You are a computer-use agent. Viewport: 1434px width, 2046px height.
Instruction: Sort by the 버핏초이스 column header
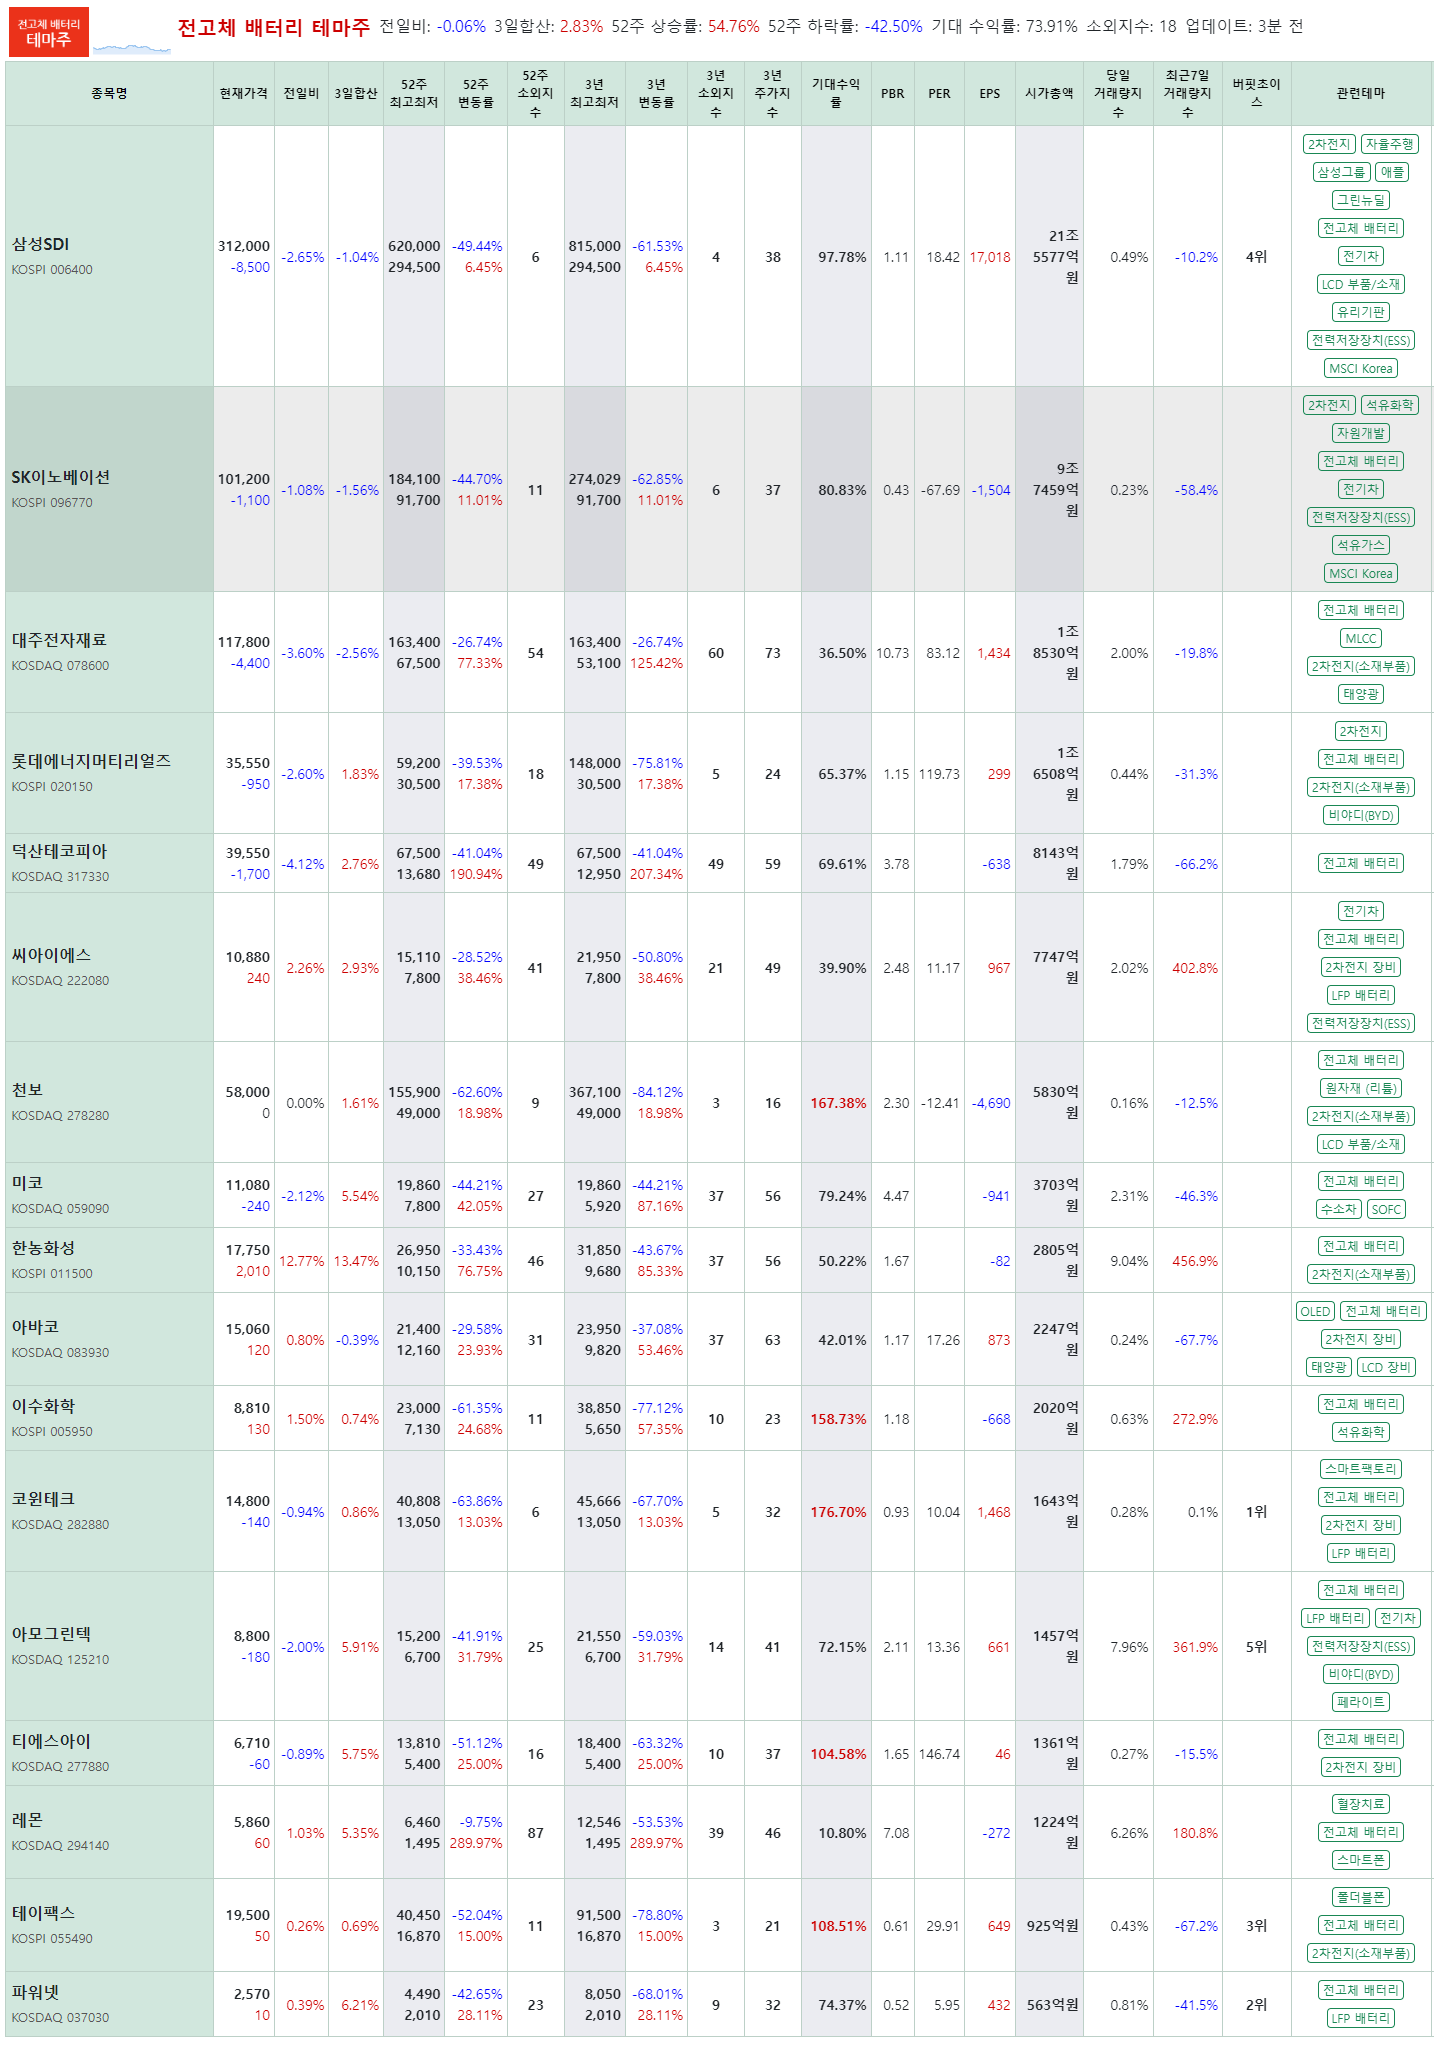(1256, 93)
